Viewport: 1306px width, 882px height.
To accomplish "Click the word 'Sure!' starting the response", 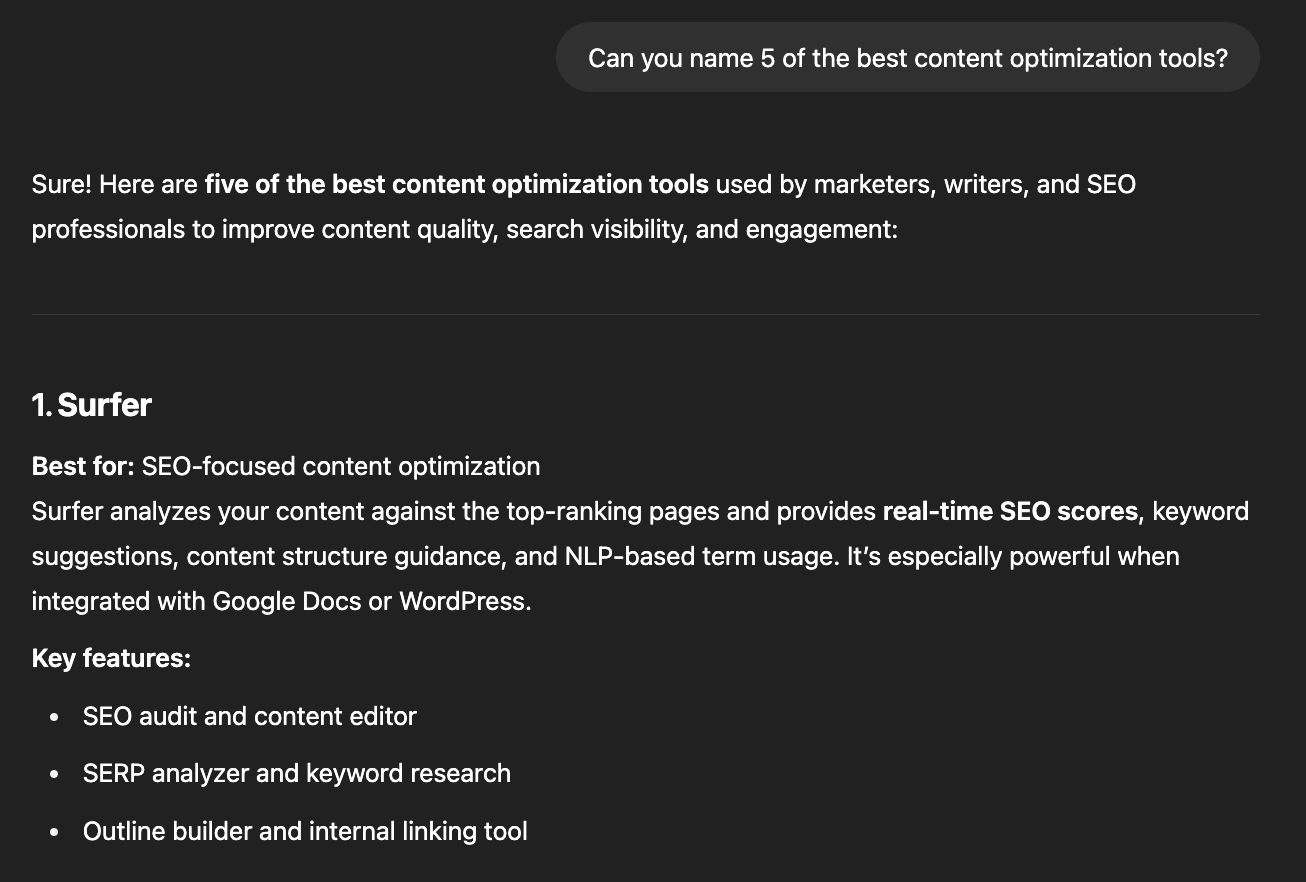I will click(62, 185).
